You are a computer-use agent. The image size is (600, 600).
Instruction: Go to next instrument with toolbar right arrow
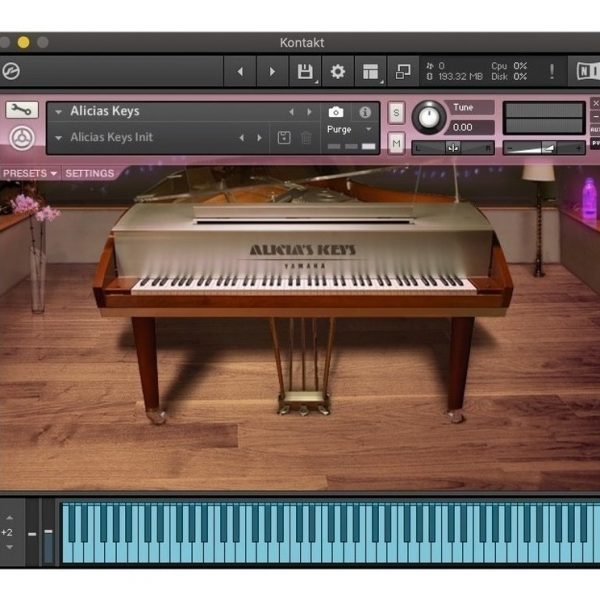[272, 72]
